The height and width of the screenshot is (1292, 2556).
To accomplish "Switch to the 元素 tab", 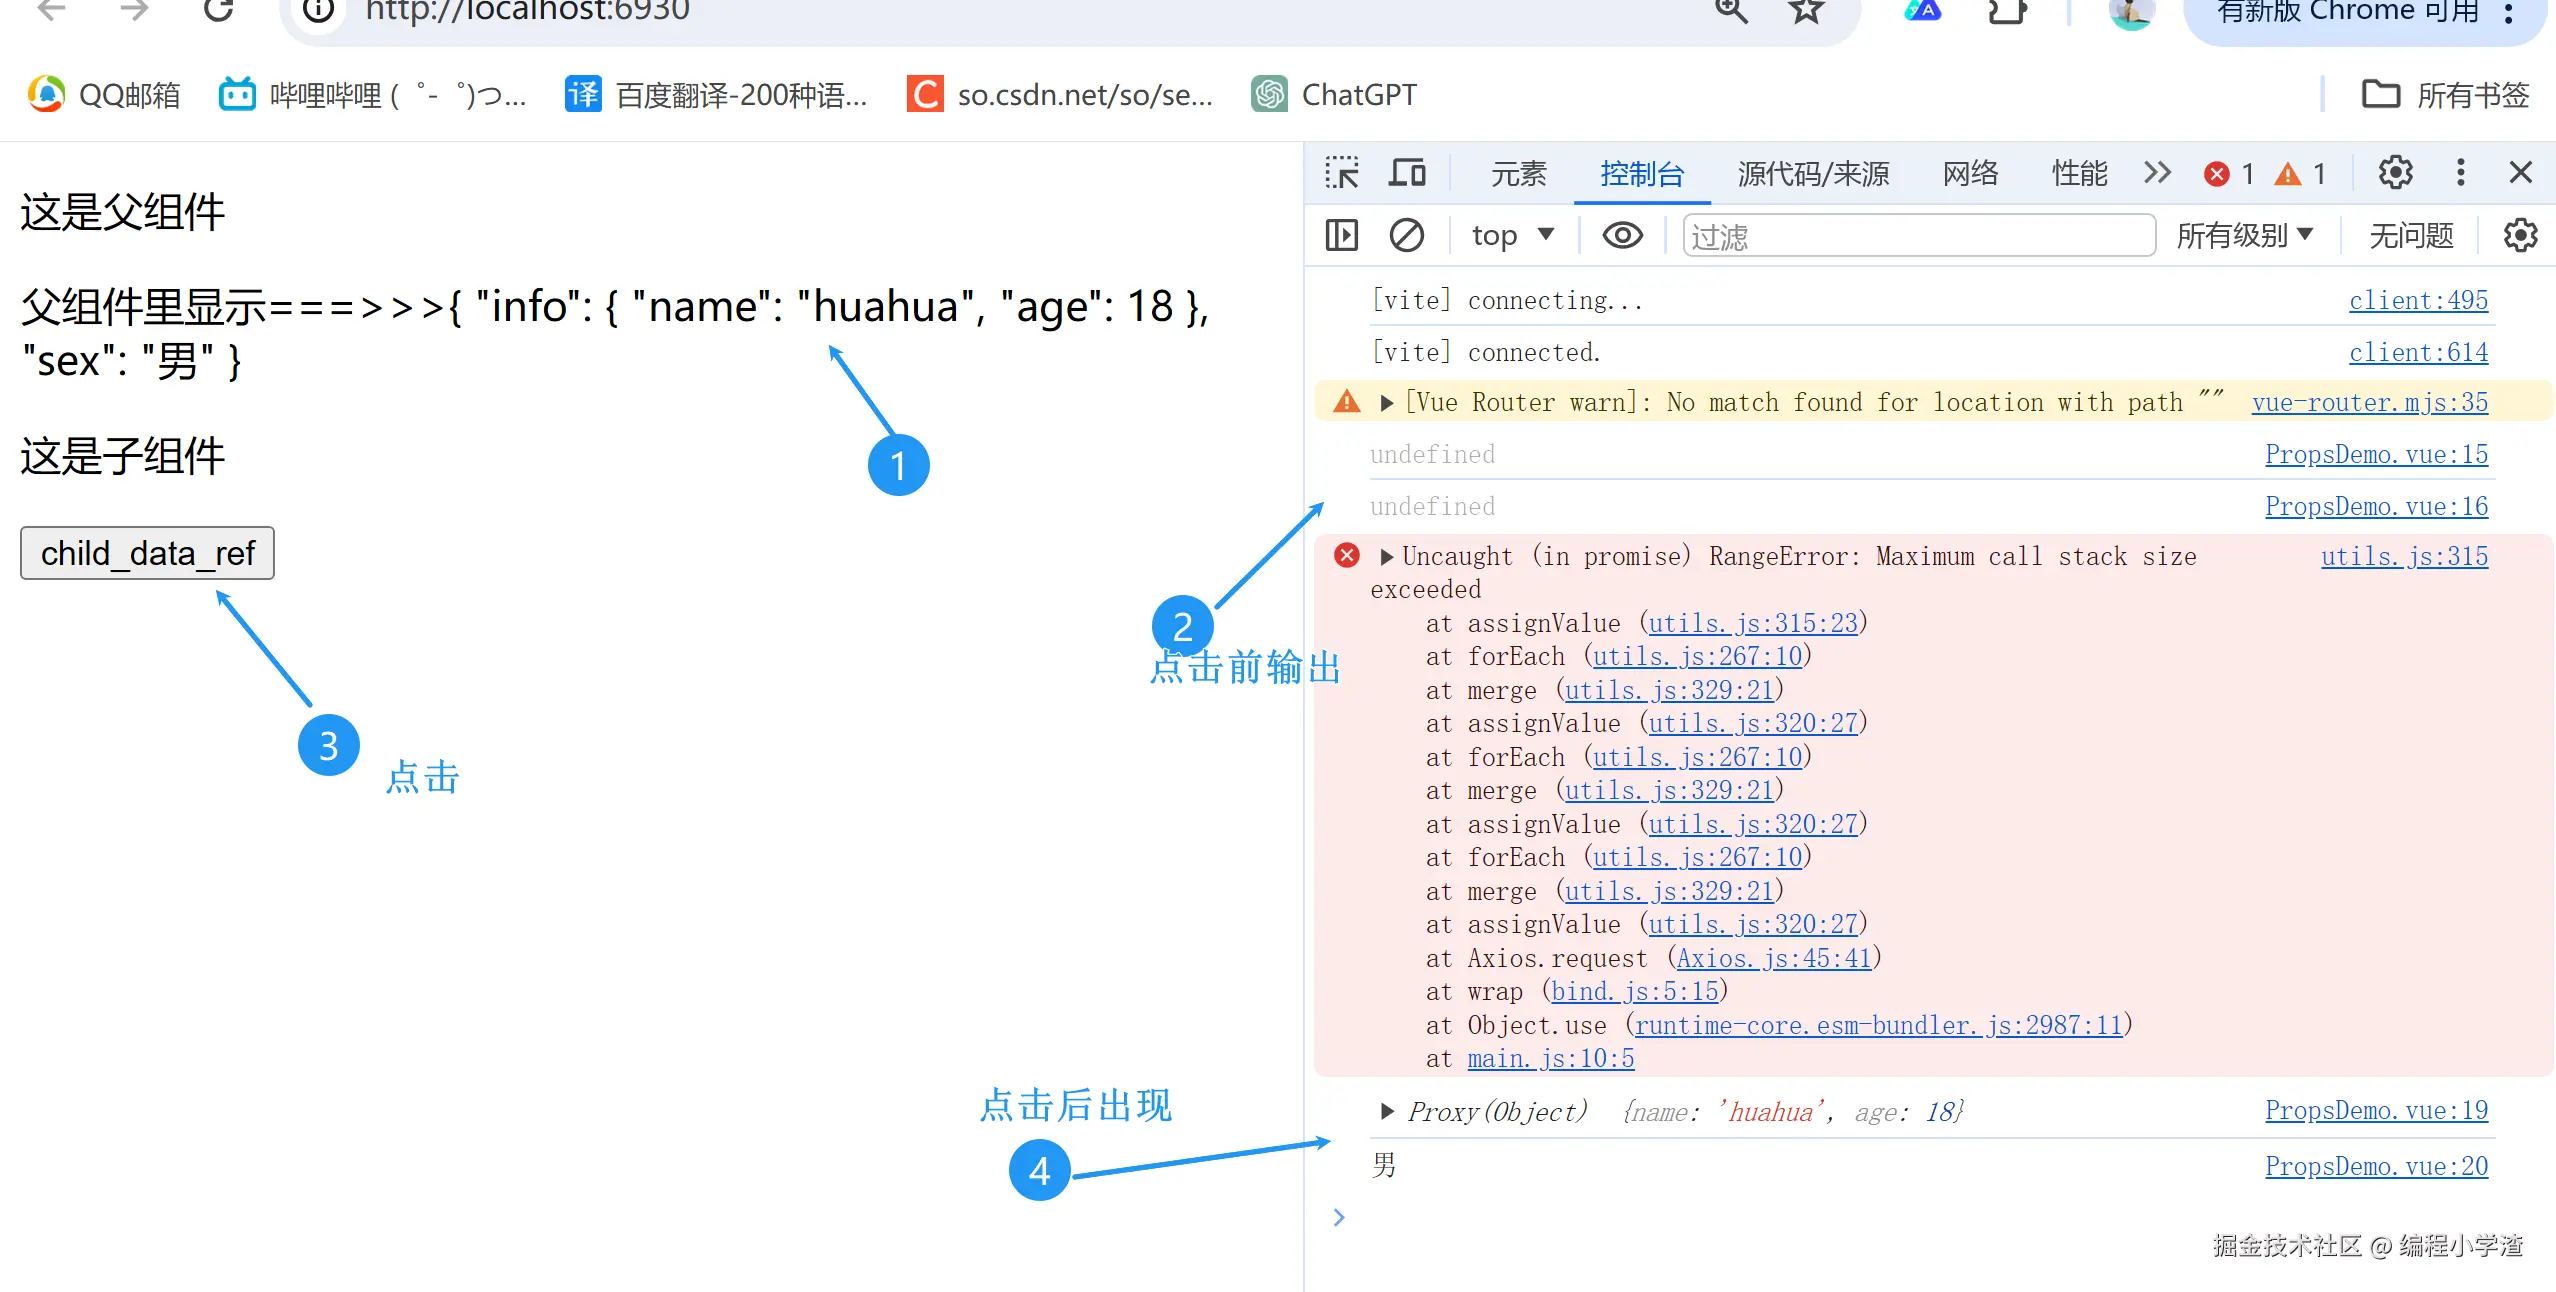I will coord(1518,174).
